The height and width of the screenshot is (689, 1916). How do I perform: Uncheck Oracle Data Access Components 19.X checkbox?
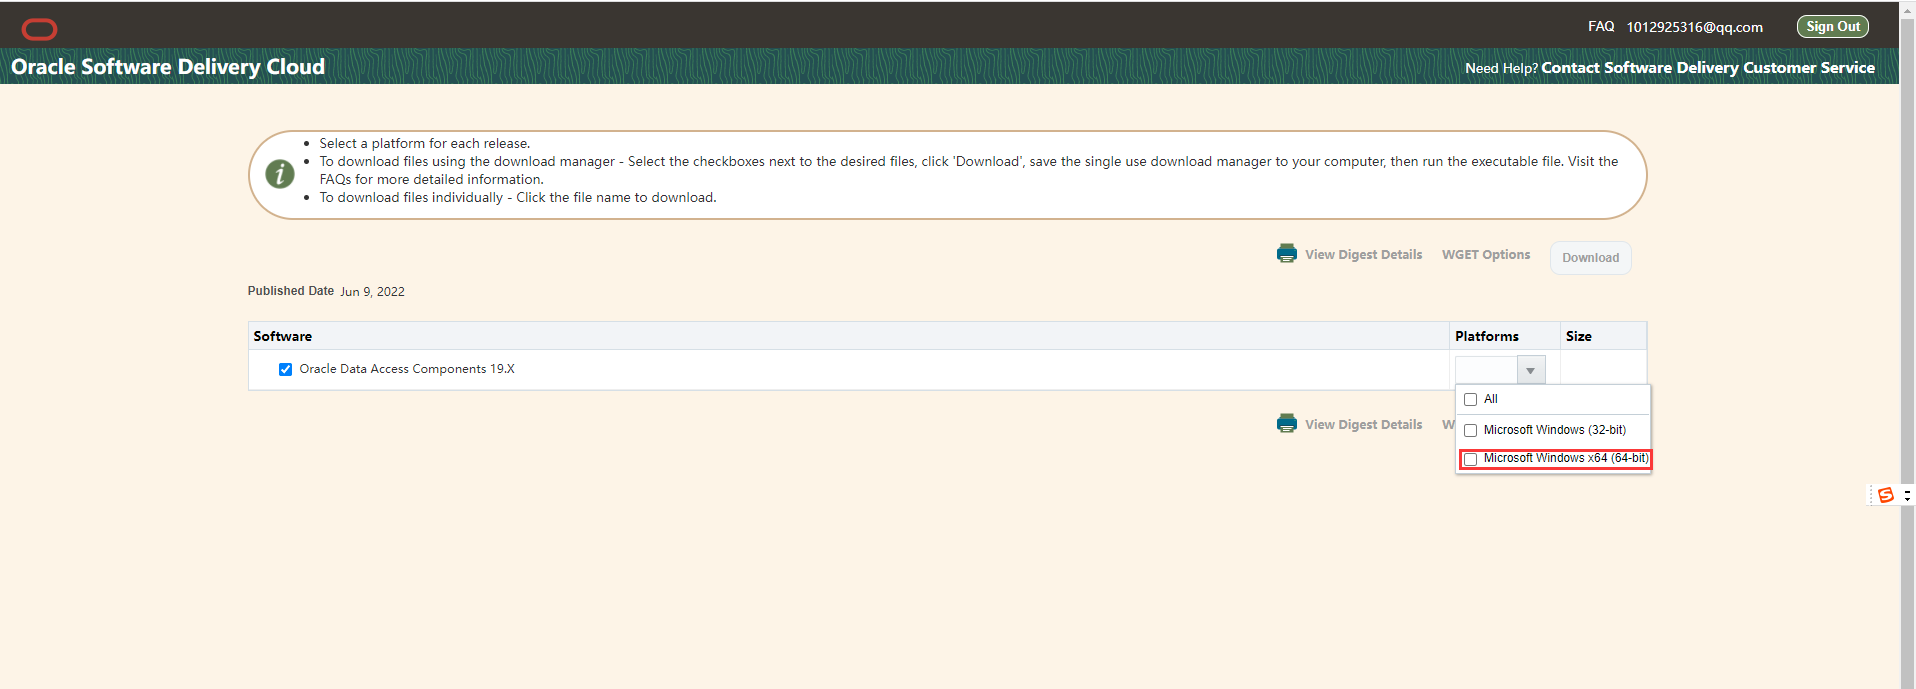coord(285,369)
